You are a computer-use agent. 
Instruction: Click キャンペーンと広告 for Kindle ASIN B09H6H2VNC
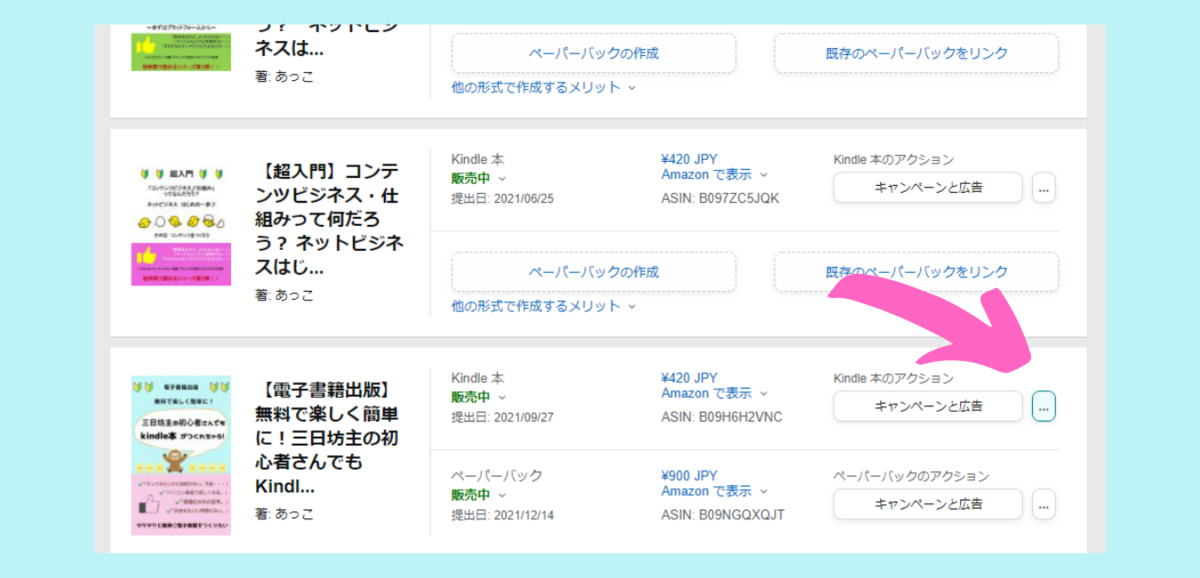tap(928, 406)
